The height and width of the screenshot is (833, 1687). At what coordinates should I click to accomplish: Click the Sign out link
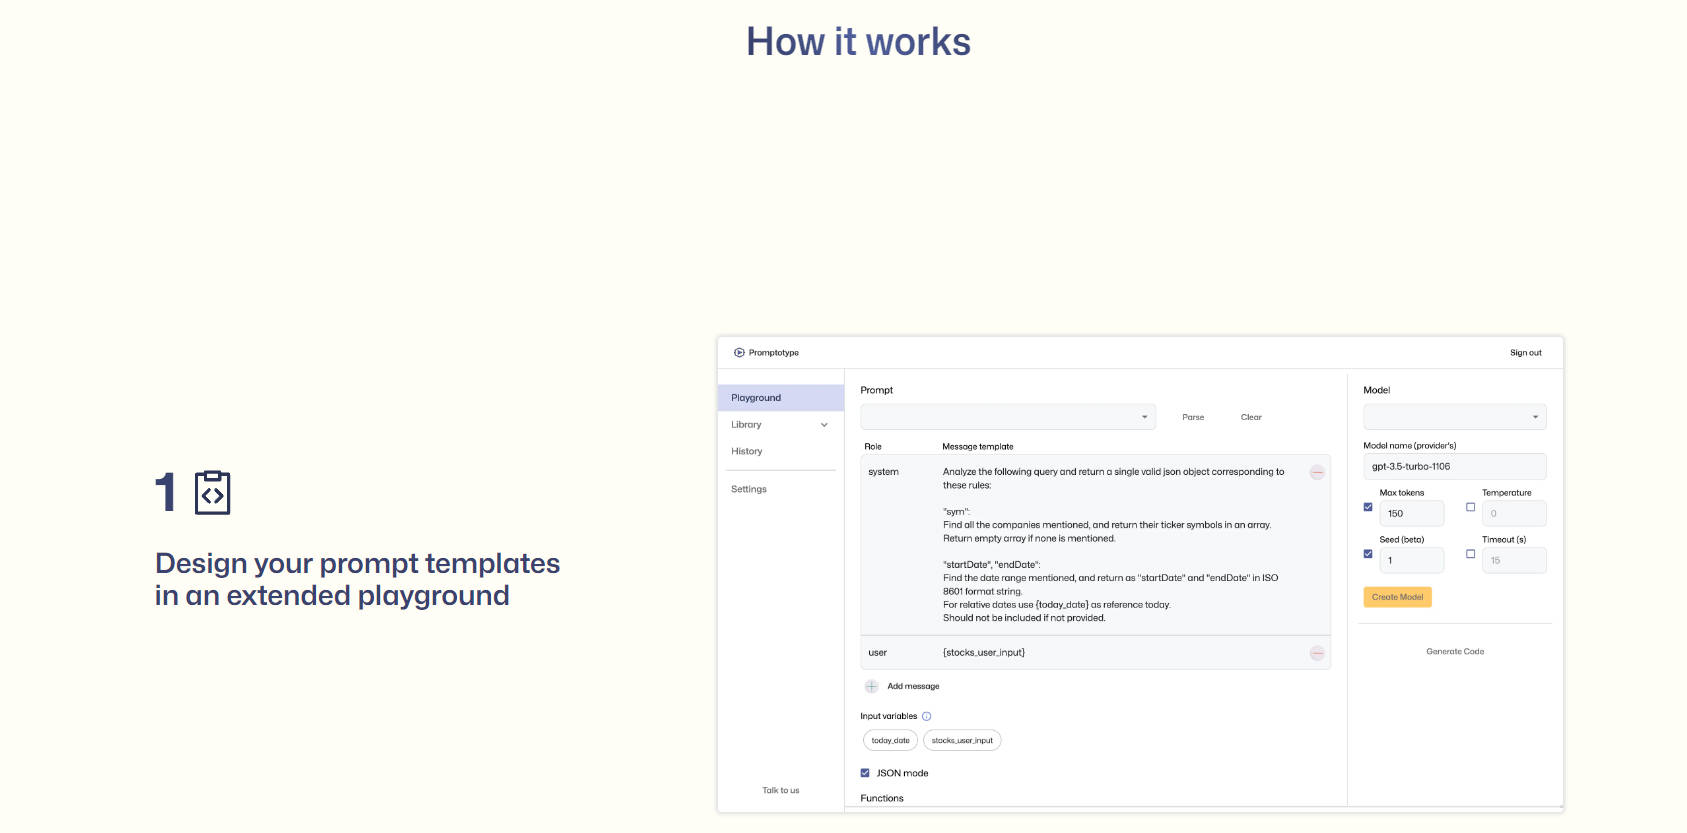[x=1525, y=353]
